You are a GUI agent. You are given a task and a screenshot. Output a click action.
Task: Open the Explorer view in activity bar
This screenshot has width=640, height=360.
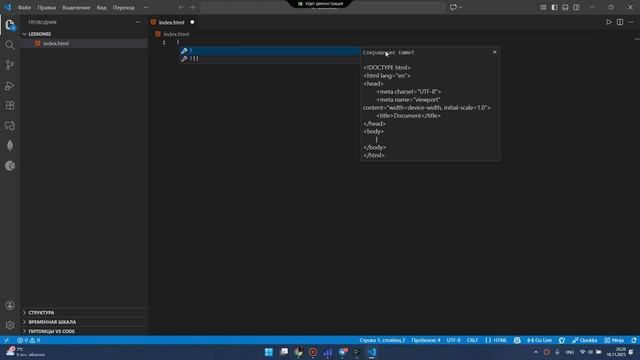[10, 25]
